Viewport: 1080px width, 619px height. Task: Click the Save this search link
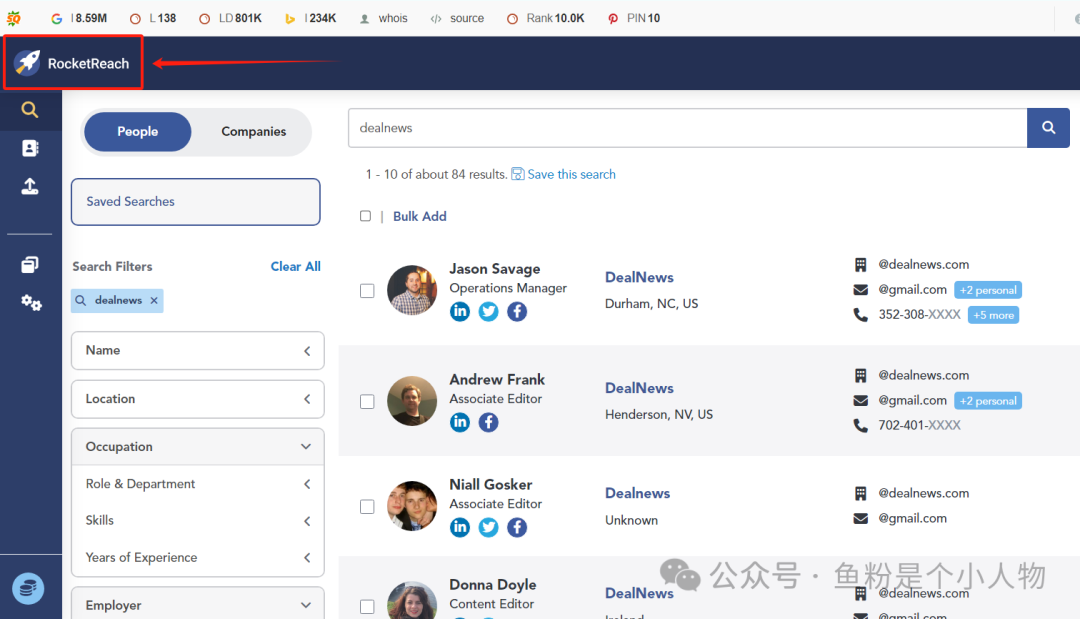(571, 174)
